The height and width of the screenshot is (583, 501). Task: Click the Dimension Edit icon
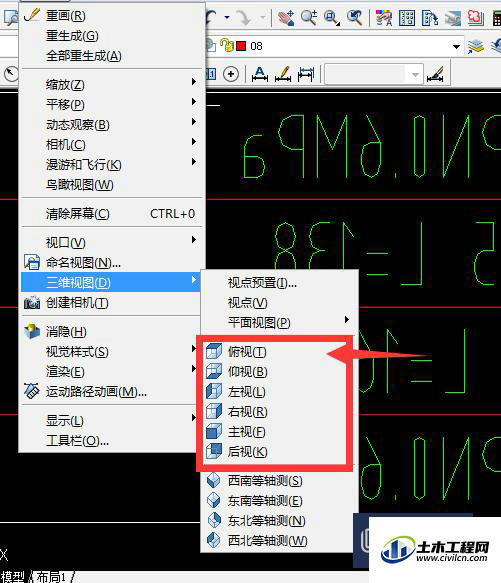[260, 74]
